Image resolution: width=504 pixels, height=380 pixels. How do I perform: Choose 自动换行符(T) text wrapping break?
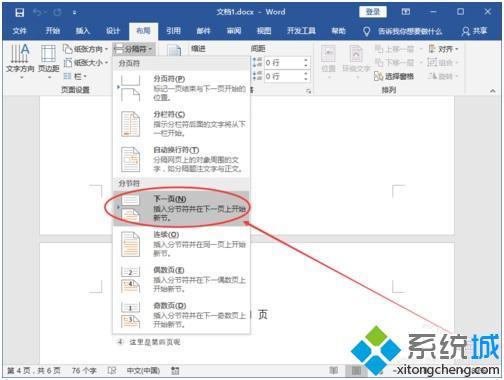[x=181, y=160]
